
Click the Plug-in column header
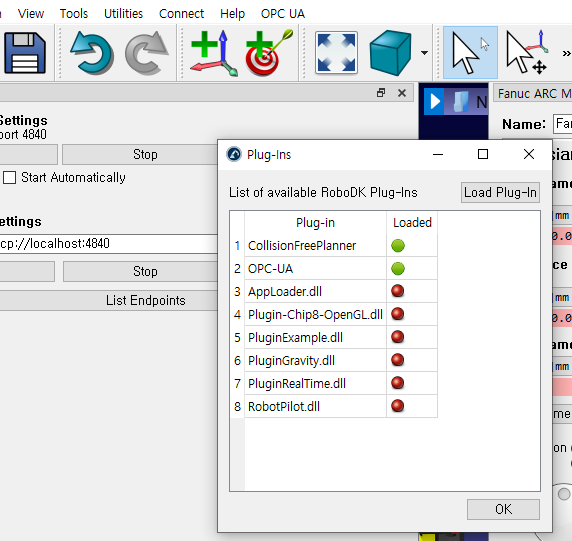pyautogui.click(x=315, y=223)
